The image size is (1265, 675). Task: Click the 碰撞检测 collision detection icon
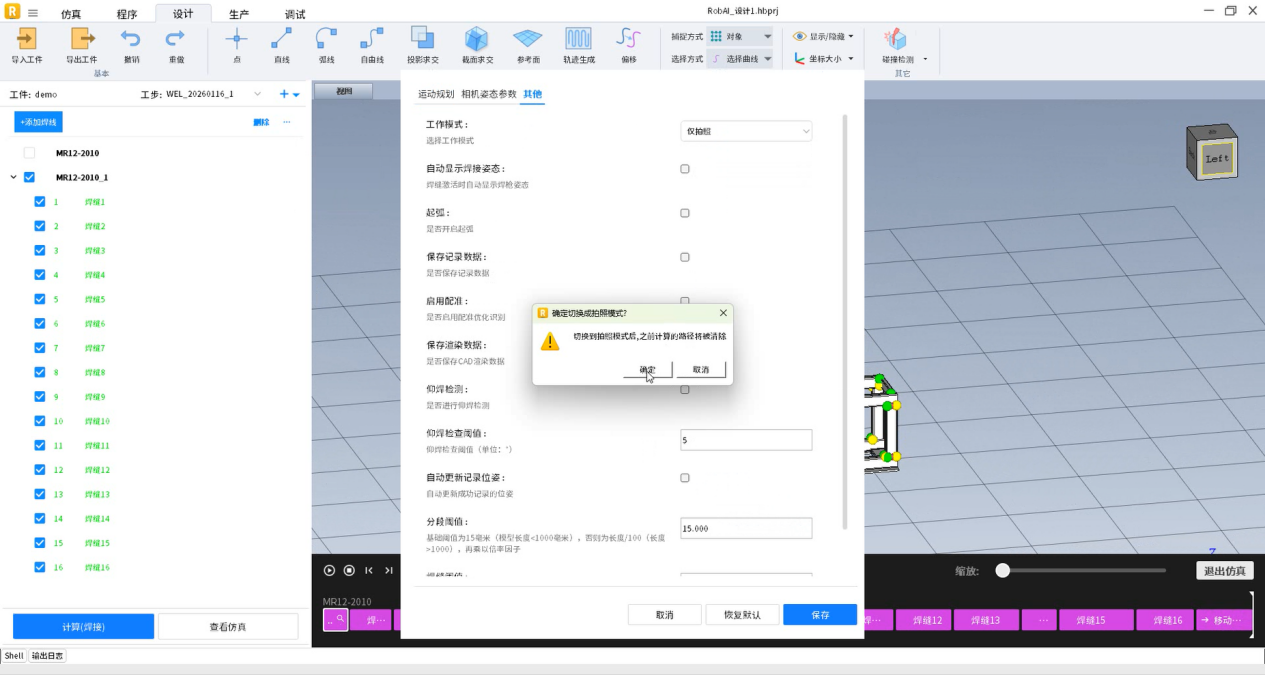(x=895, y=40)
